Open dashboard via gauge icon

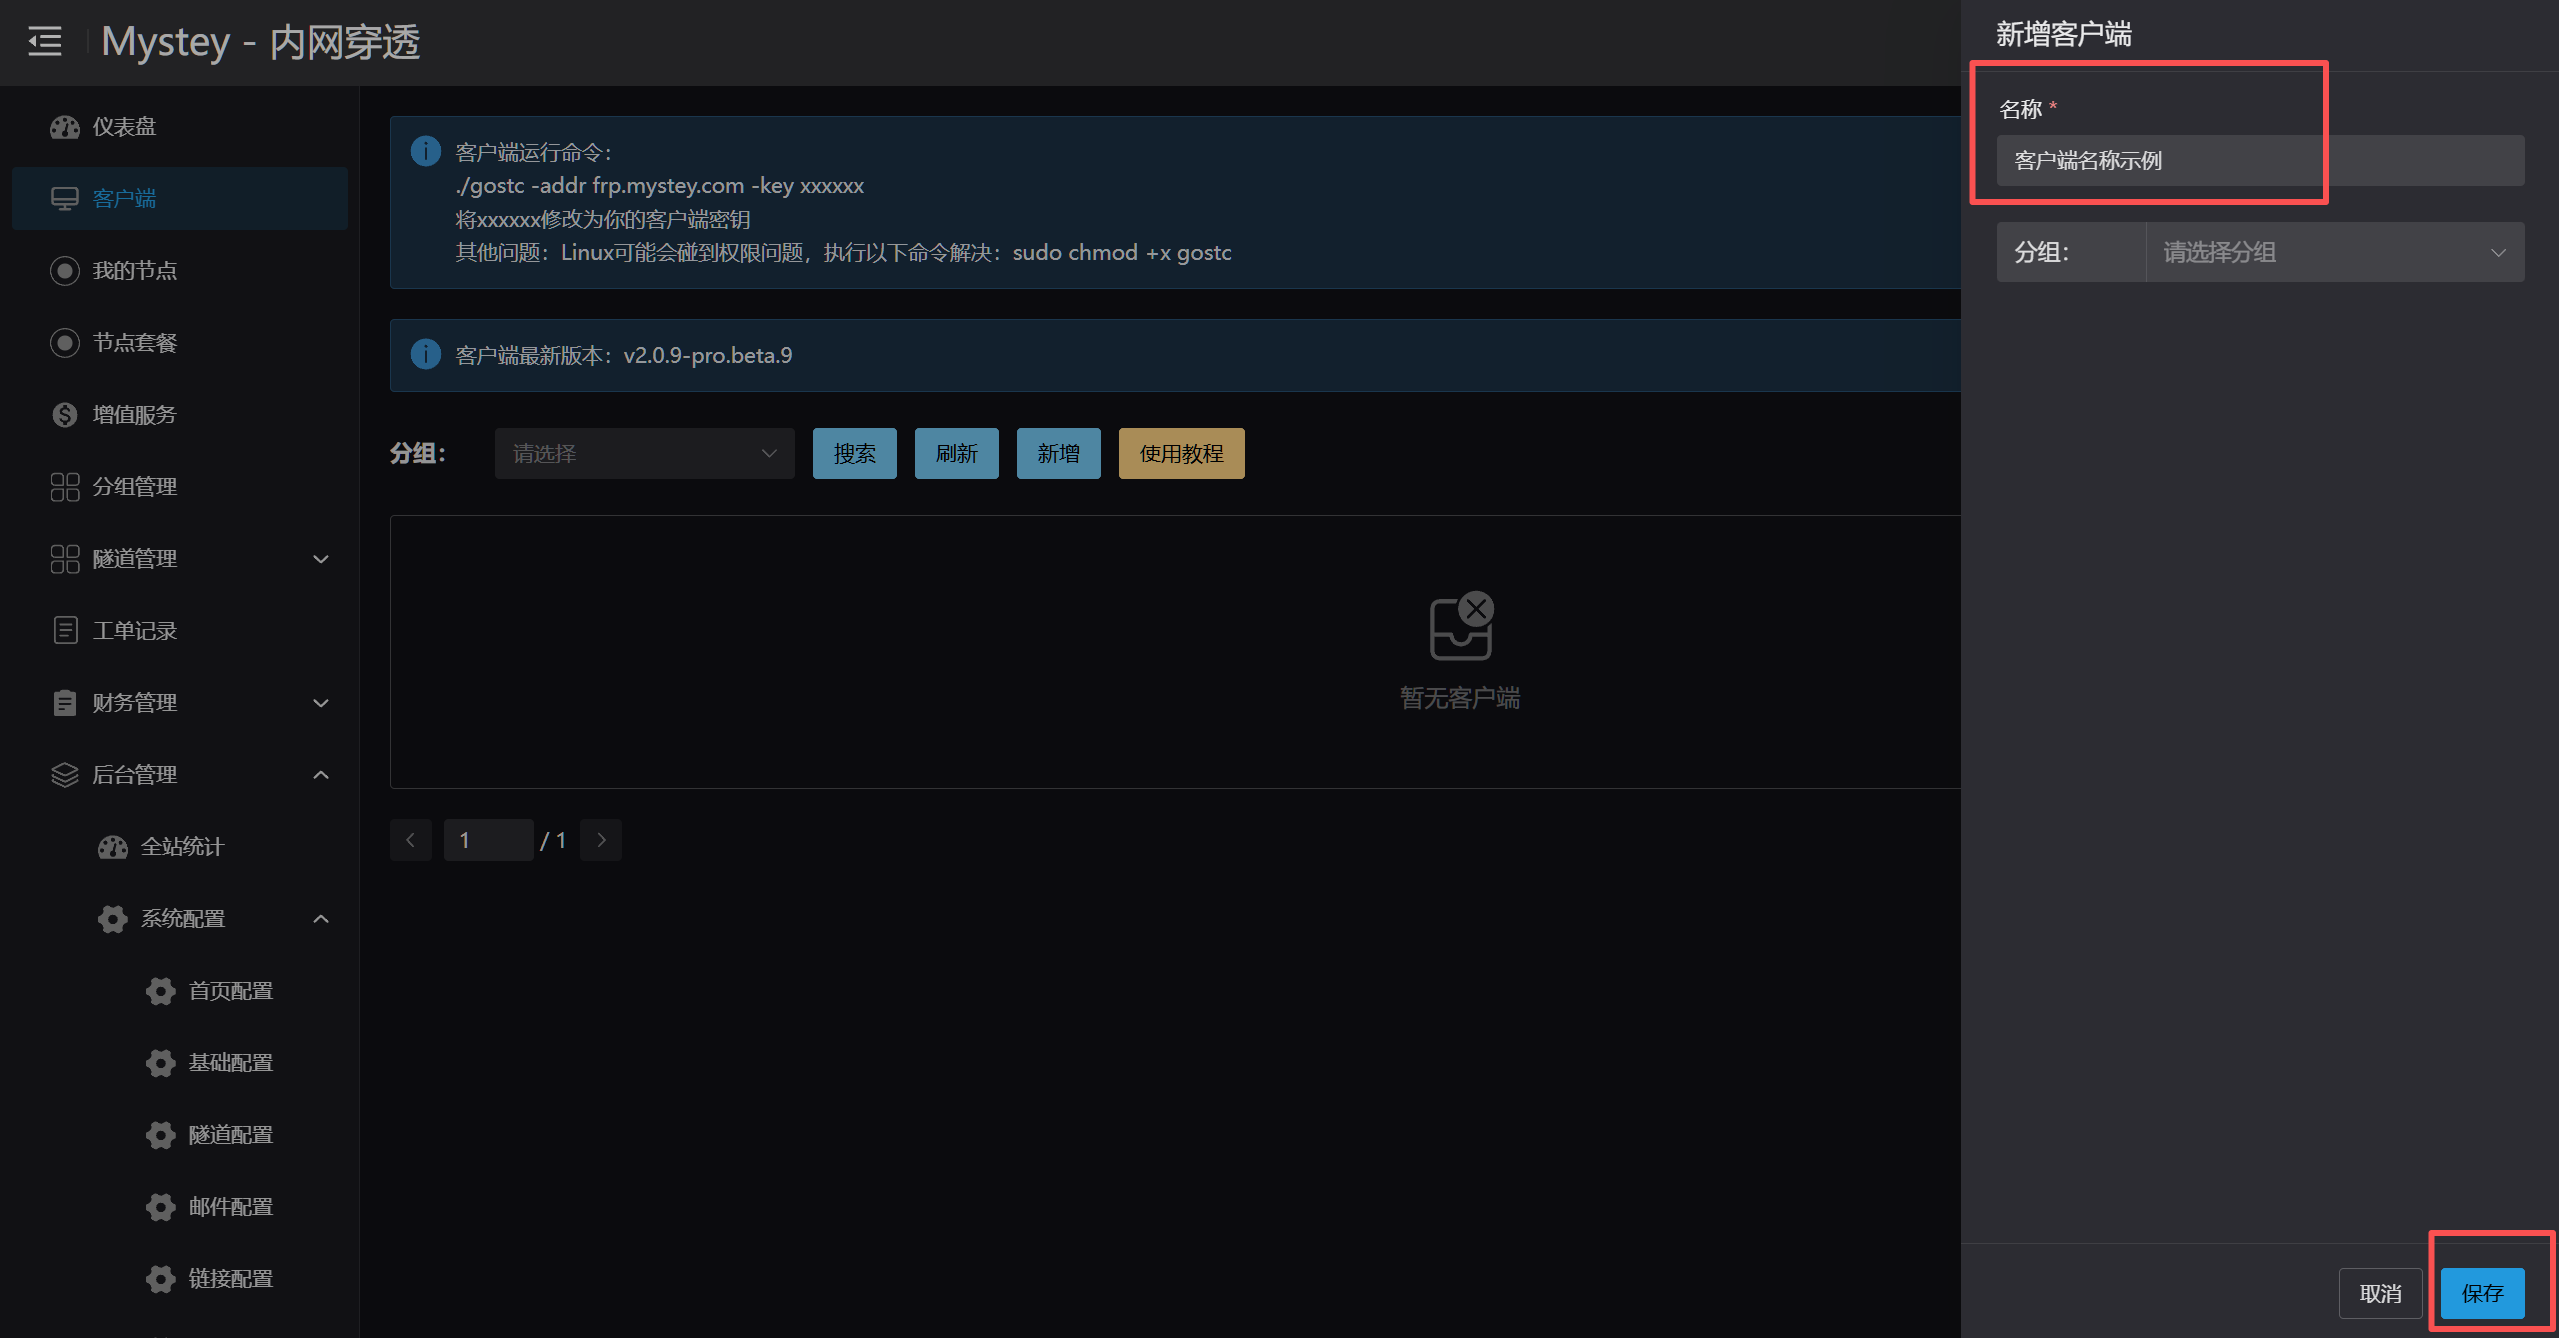coord(65,127)
